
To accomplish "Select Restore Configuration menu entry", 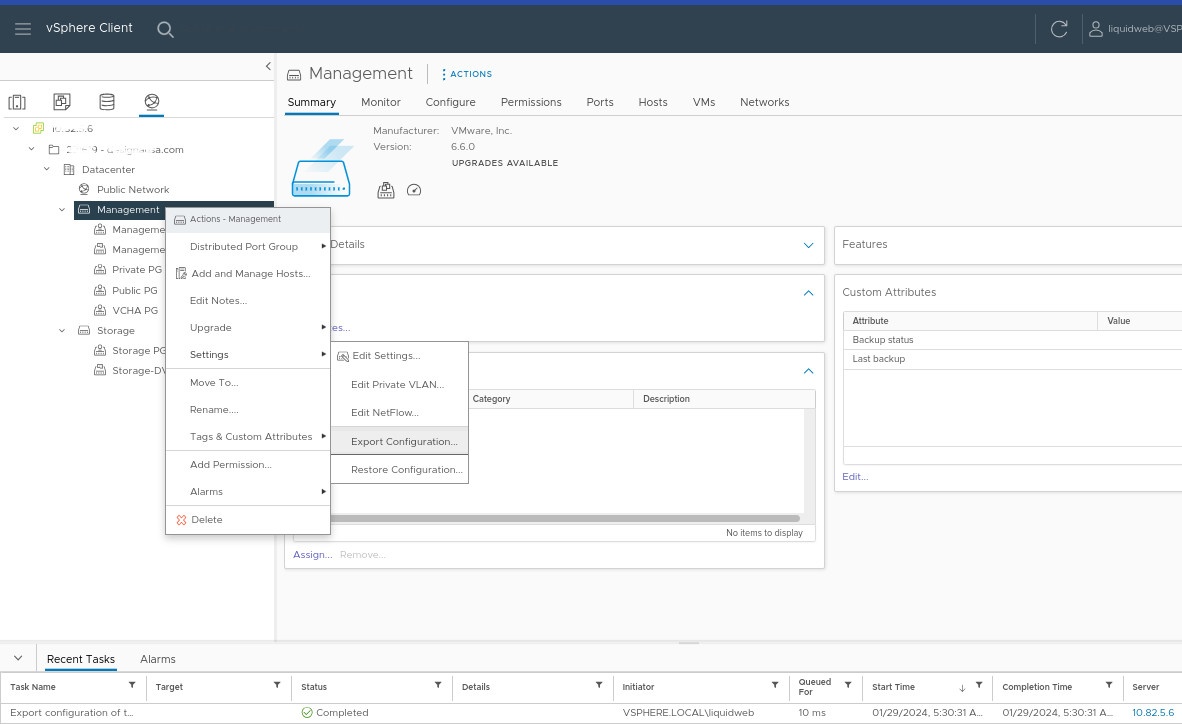I will point(406,469).
